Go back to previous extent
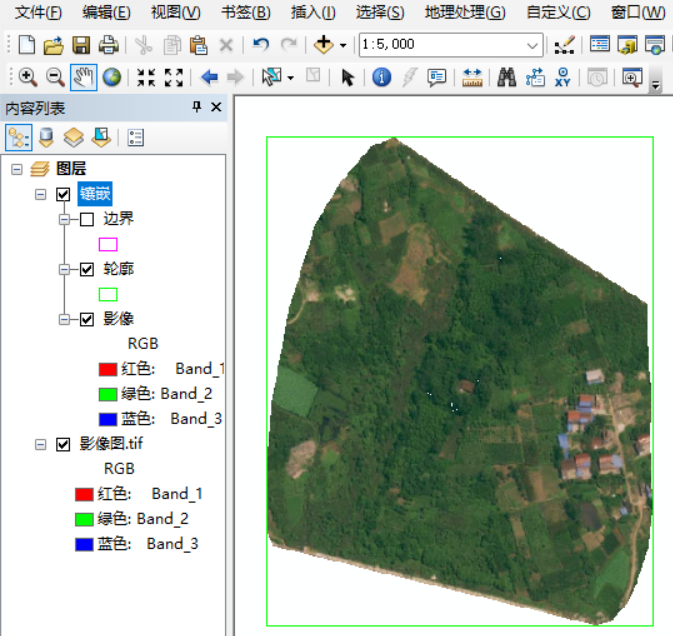 click(209, 78)
